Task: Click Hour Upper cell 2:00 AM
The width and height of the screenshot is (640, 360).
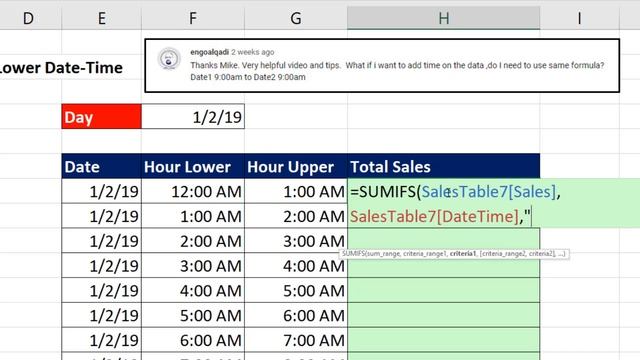Action: [x=296, y=216]
